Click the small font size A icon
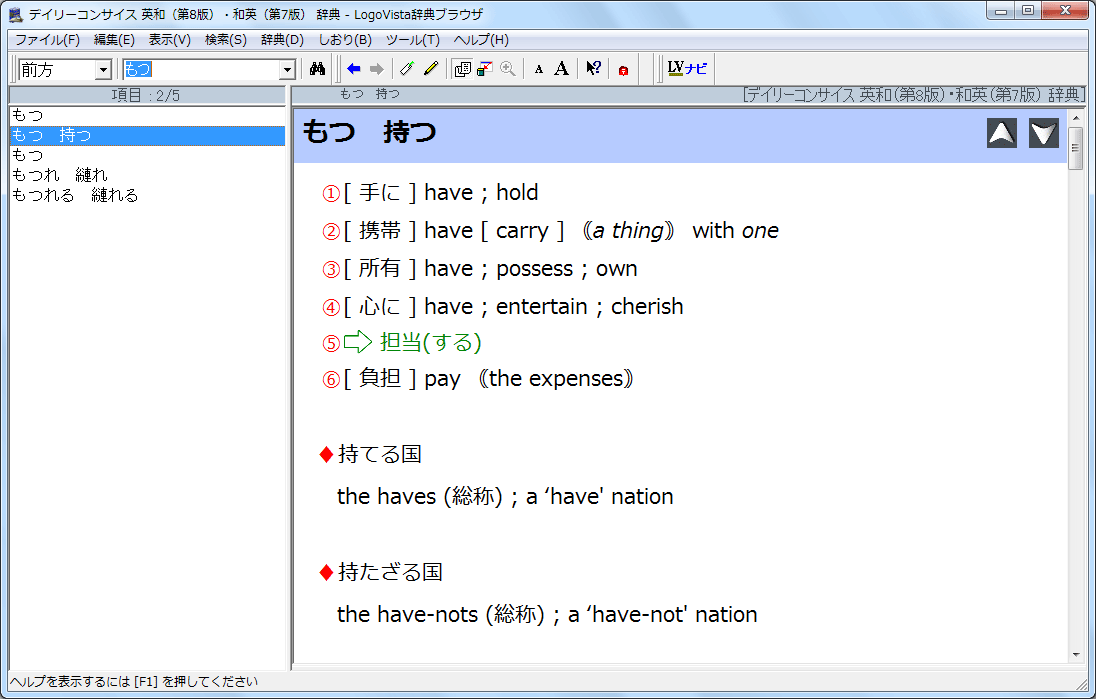1096x699 pixels. point(538,69)
